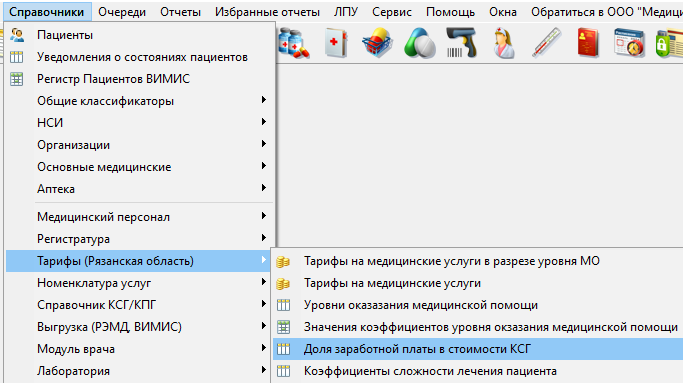Viewport: 683px width, 383px height.
Task: Expand Медицинский персонал submenu
Action: tap(139, 217)
